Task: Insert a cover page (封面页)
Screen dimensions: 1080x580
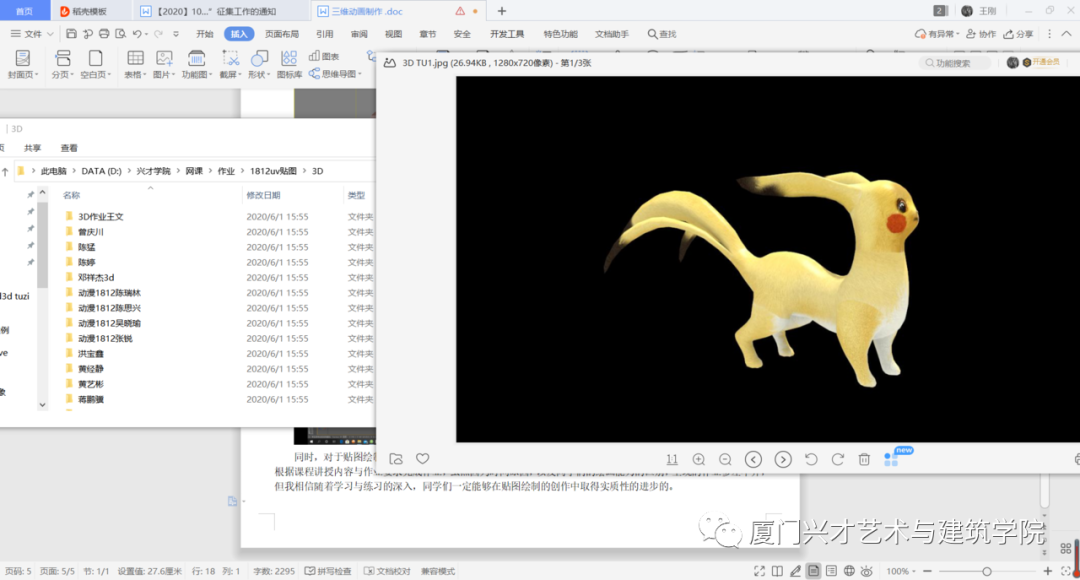Action: 23,65
